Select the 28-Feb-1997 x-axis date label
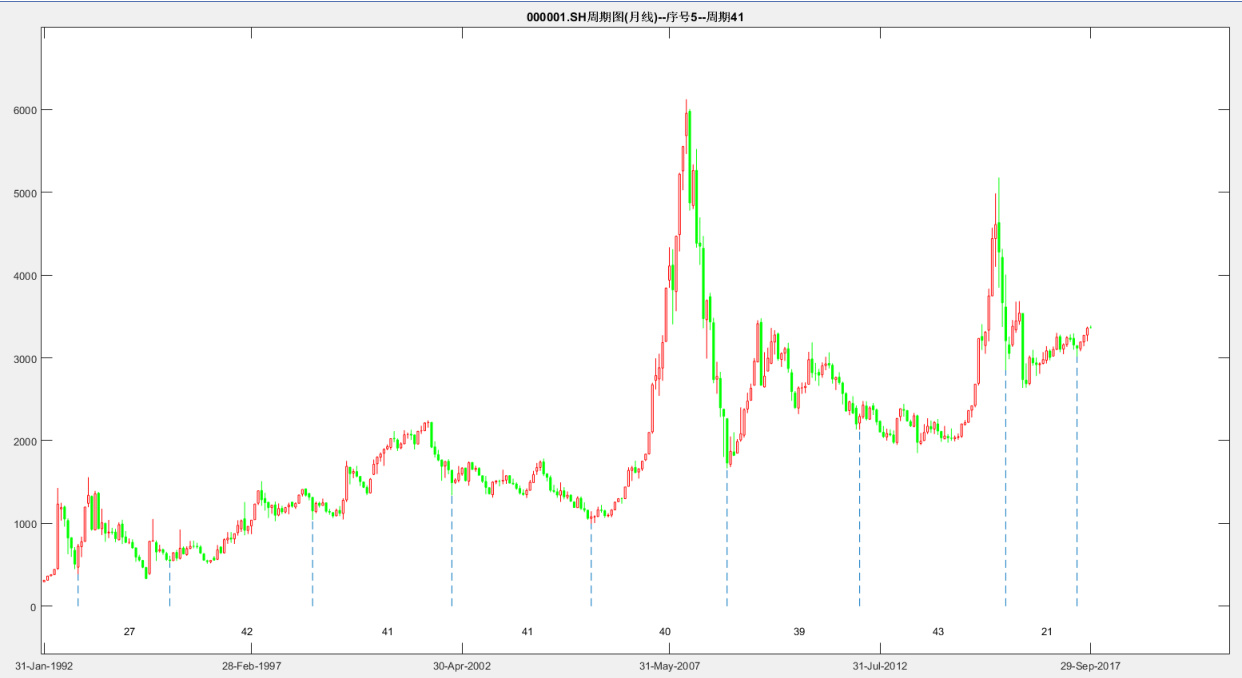This screenshot has height=678, width=1242. point(252,665)
